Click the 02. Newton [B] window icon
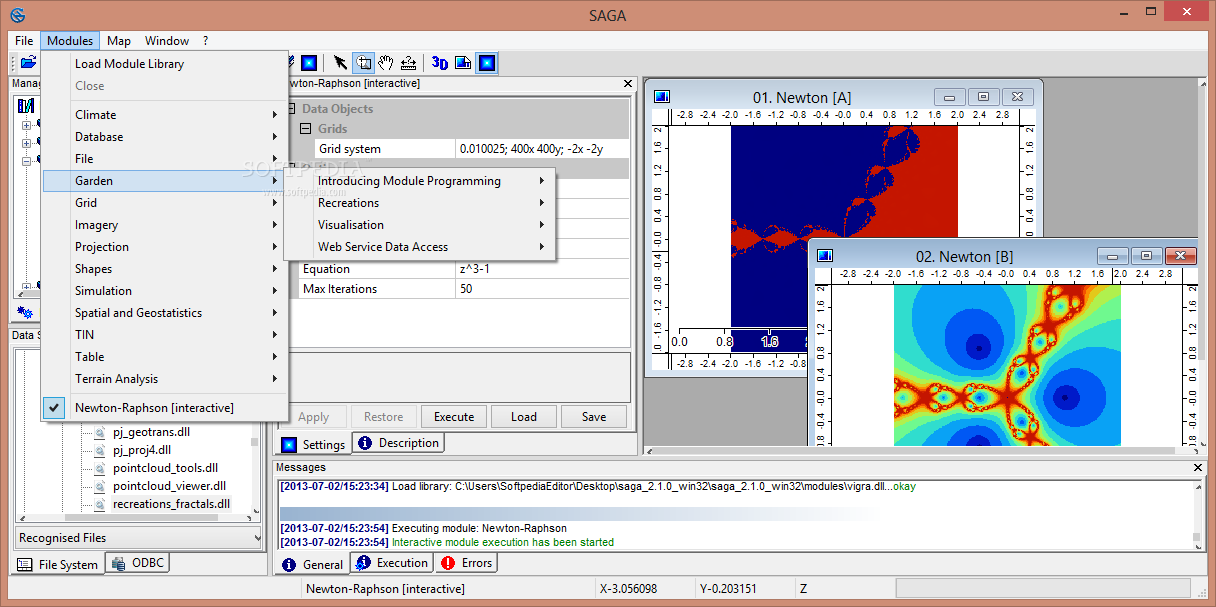This screenshot has width=1216, height=607. point(825,256)
